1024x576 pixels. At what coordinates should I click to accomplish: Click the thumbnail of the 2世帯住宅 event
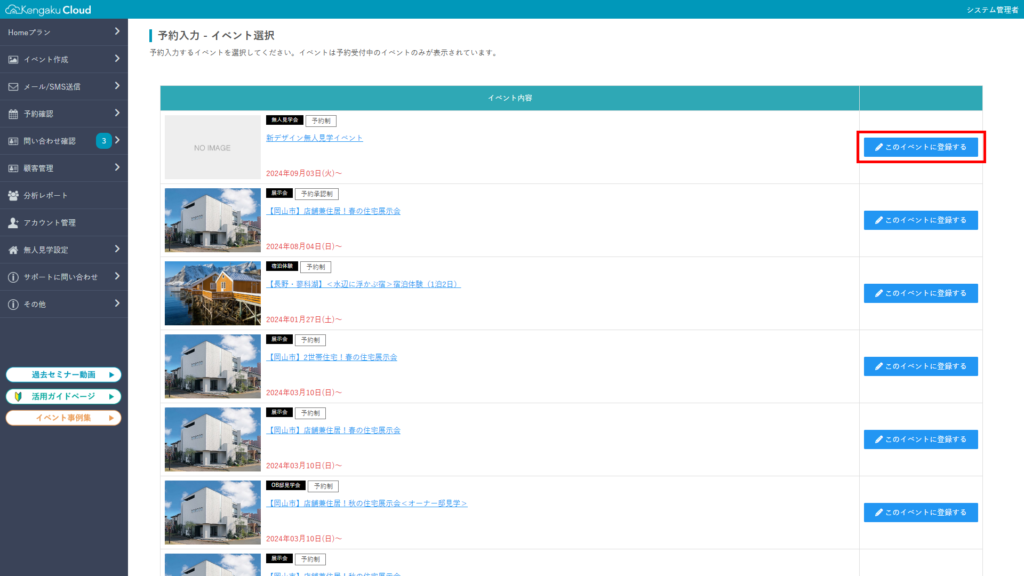(212, 366)
